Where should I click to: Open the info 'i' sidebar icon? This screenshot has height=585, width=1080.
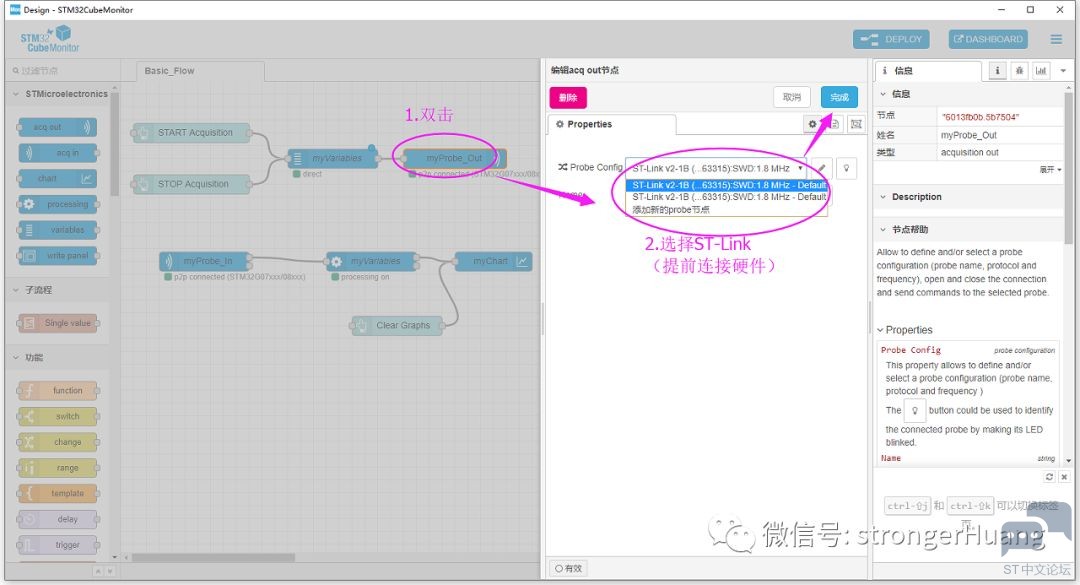tap(997, 70)
